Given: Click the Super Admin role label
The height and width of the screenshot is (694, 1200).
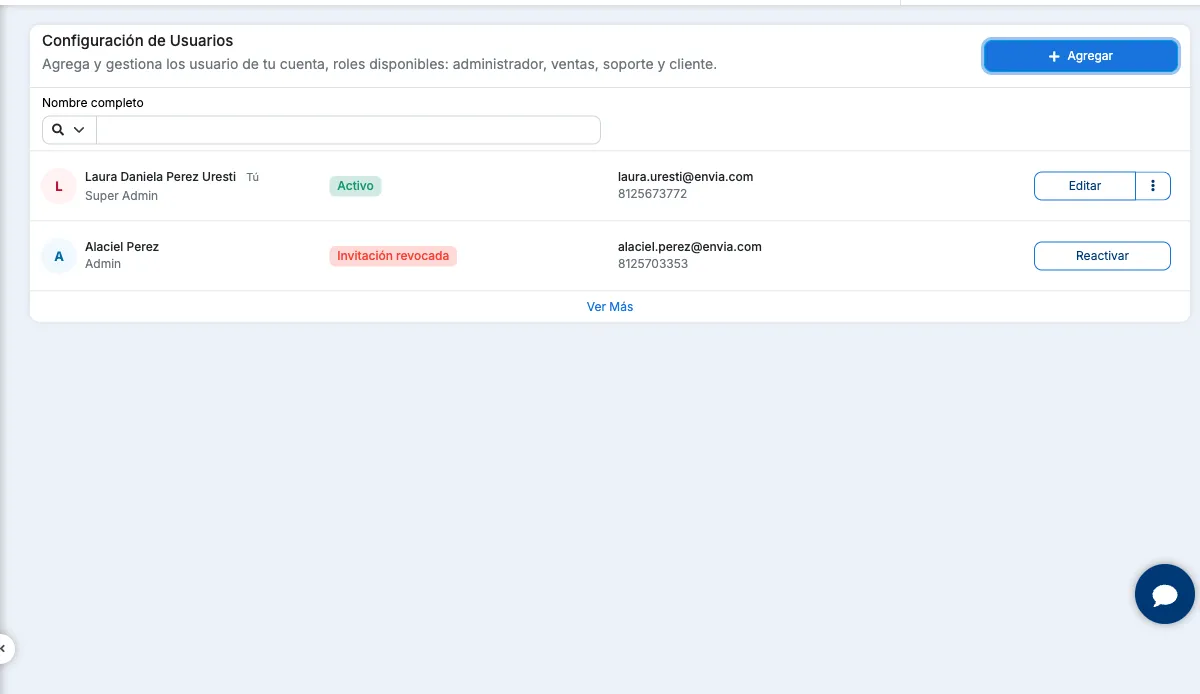Looking at the screenshot, I should pos(121,196).
